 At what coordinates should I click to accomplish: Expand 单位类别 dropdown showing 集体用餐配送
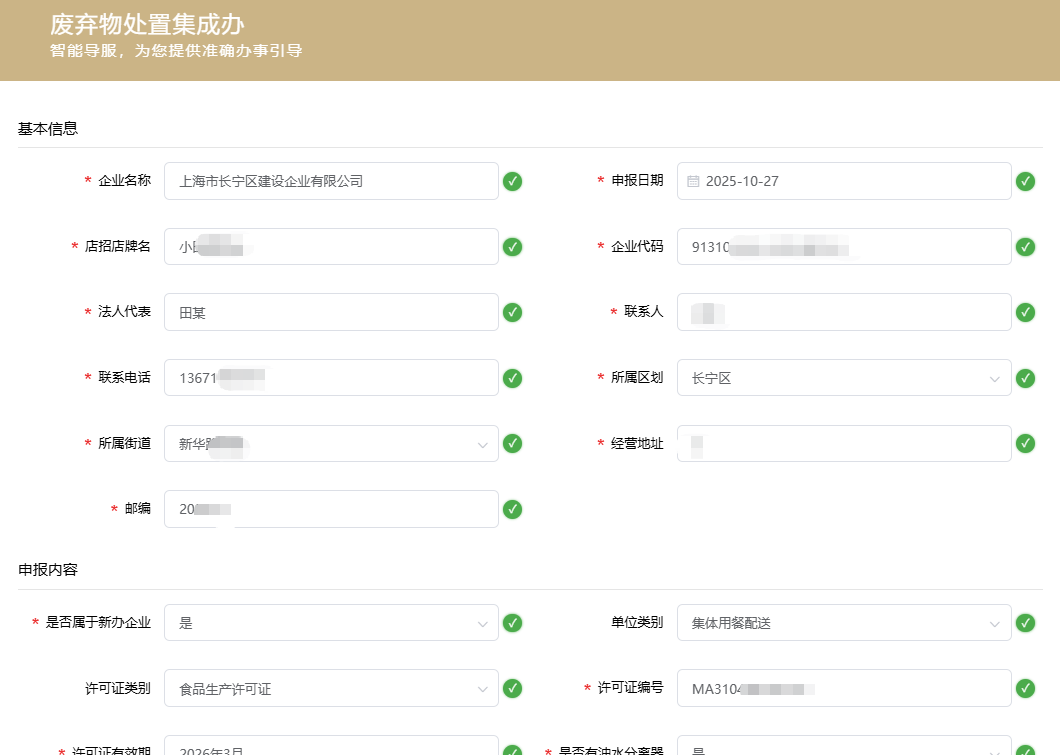click(x=843, y=623)
